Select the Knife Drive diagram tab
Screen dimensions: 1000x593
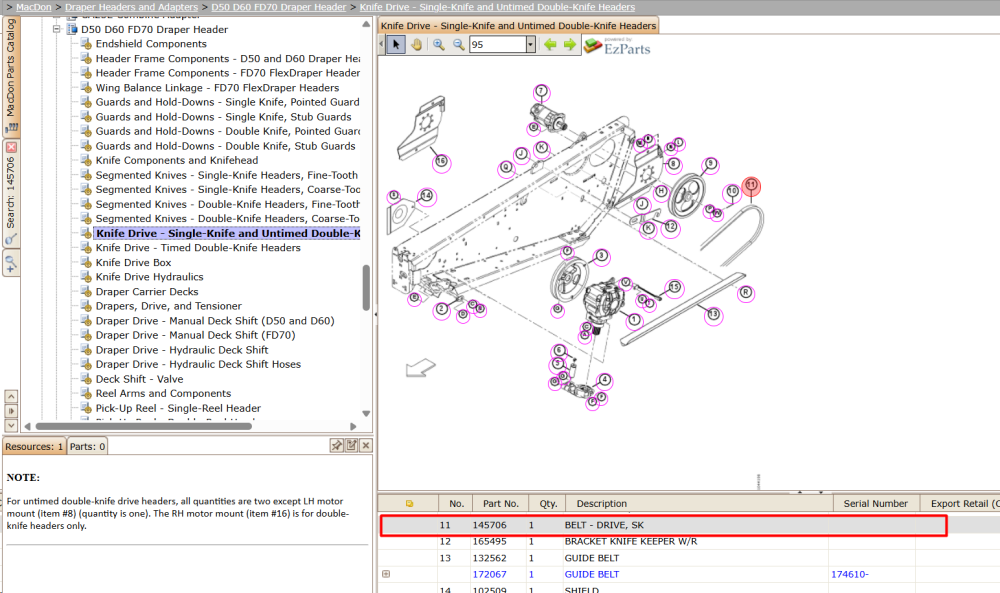(518, 26)
